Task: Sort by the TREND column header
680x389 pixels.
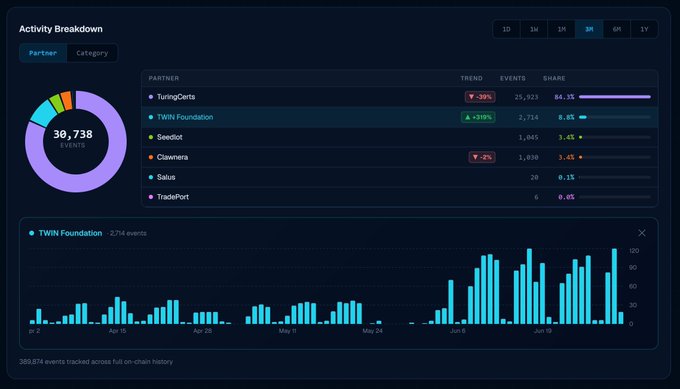Action: click(x=471, y=78)
